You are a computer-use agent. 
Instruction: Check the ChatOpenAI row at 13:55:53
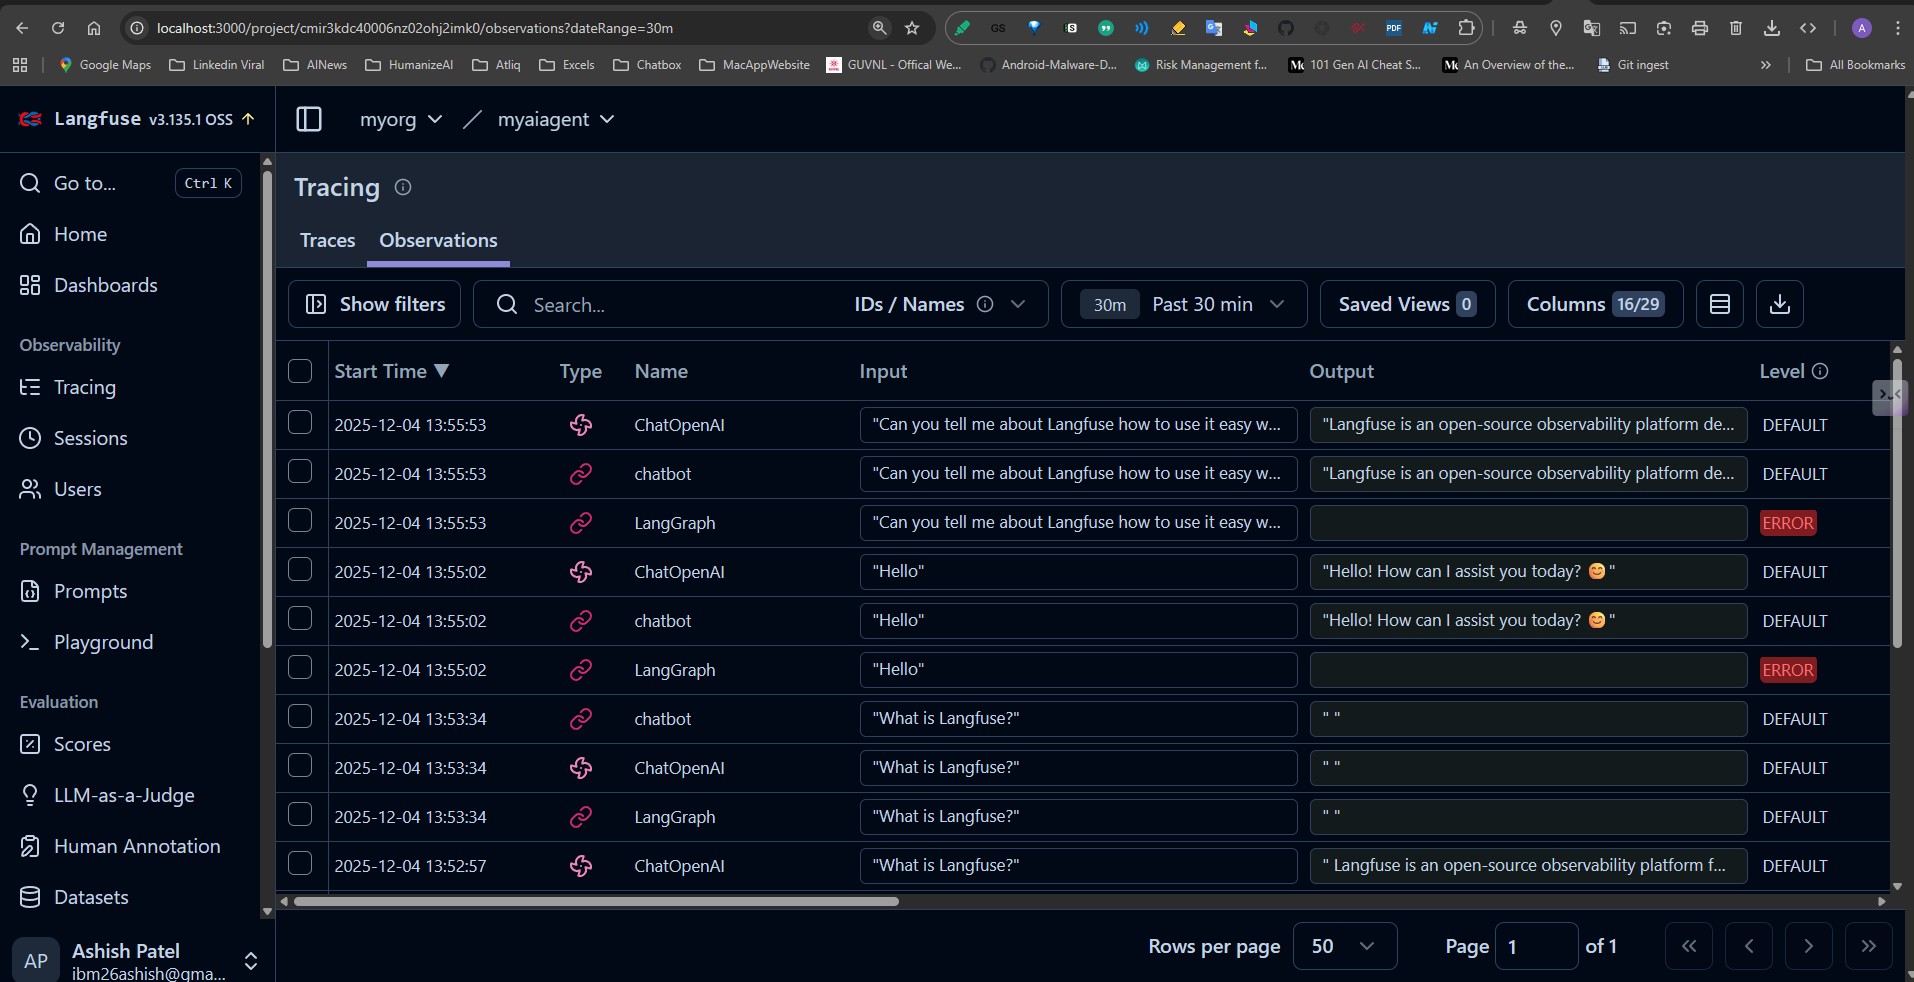click(x=300, y=422)
